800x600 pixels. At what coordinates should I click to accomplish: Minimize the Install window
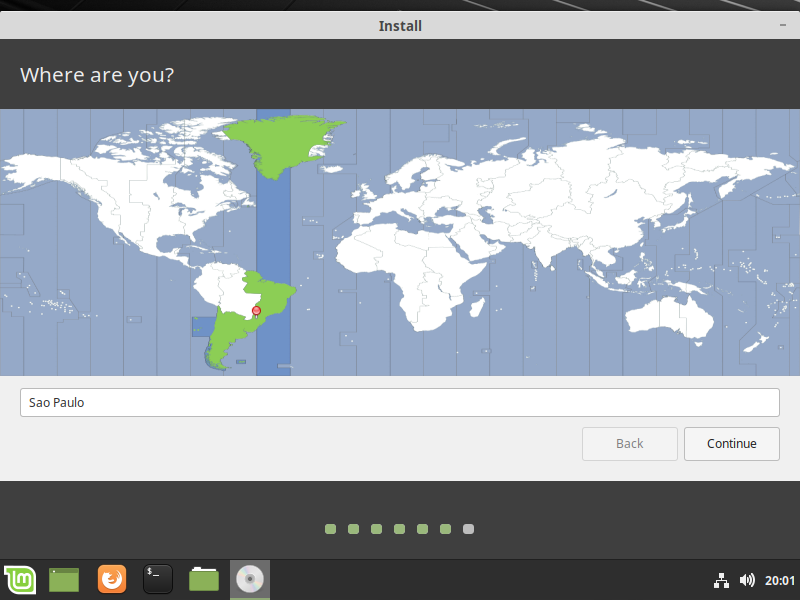click(783, 25)
